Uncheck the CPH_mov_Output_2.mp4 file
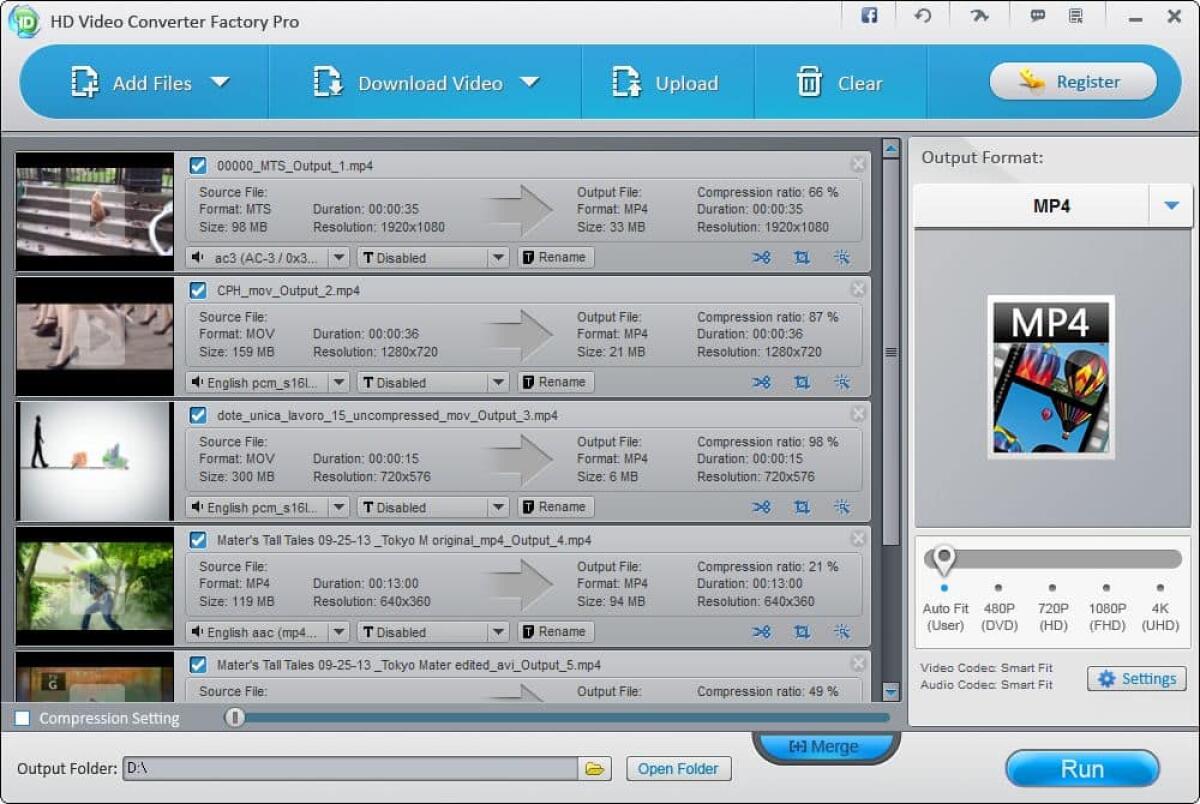1200x804 pixels. coord(198,290)
